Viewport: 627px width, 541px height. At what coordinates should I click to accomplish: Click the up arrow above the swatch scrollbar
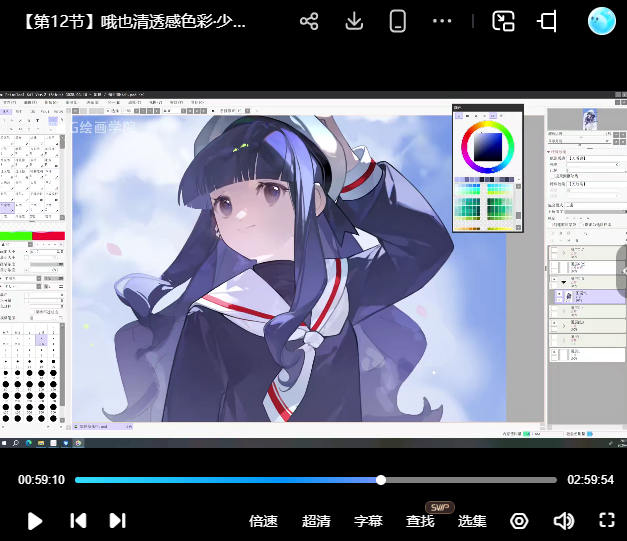coord(518,186)
